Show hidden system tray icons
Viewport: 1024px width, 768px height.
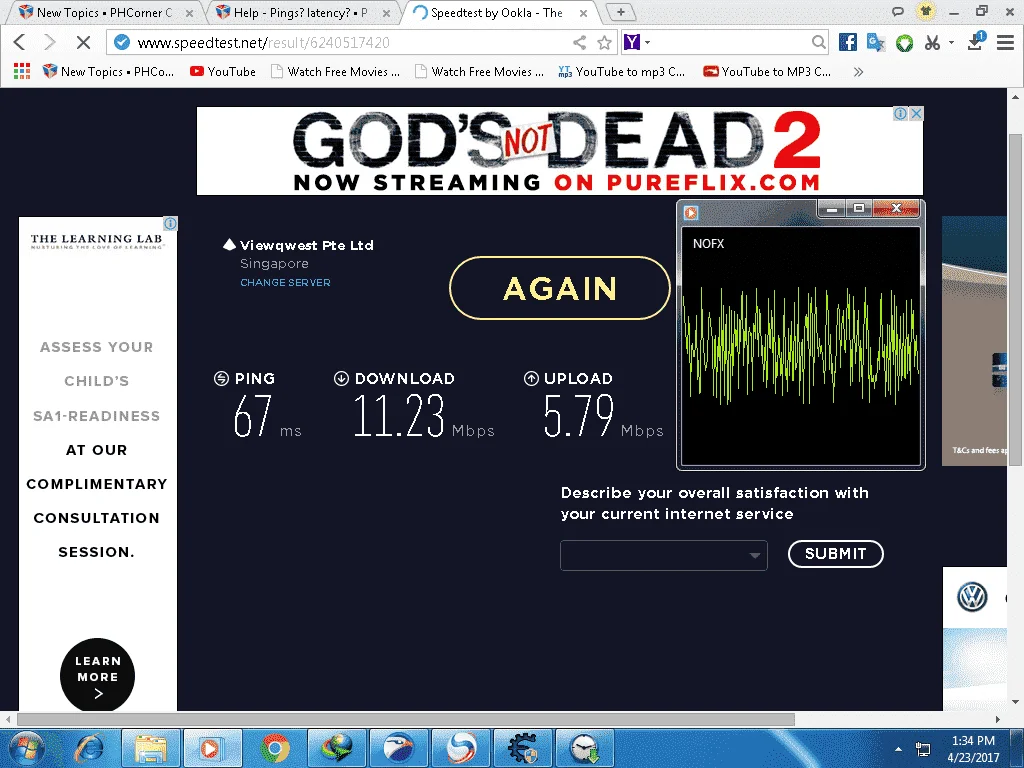point(899,749)
